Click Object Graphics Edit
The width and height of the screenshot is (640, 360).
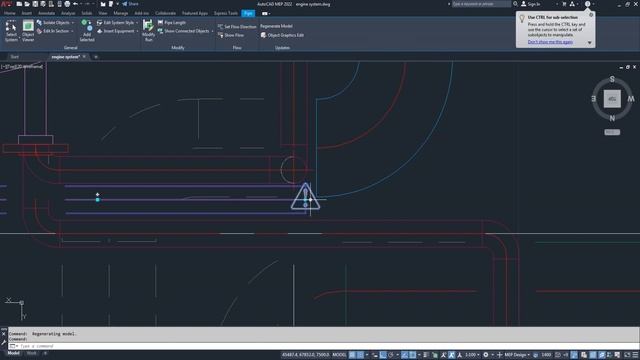282,35
